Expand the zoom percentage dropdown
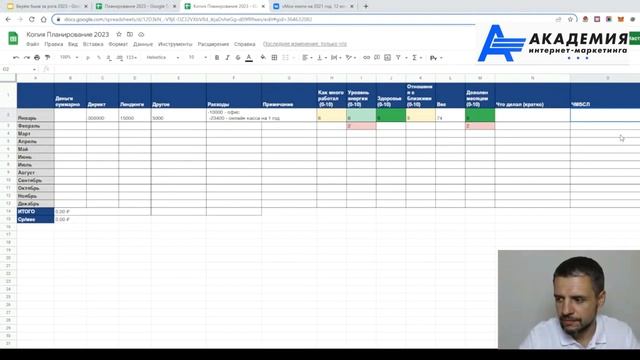Screen dimensions: 640x360 (69, 58)
